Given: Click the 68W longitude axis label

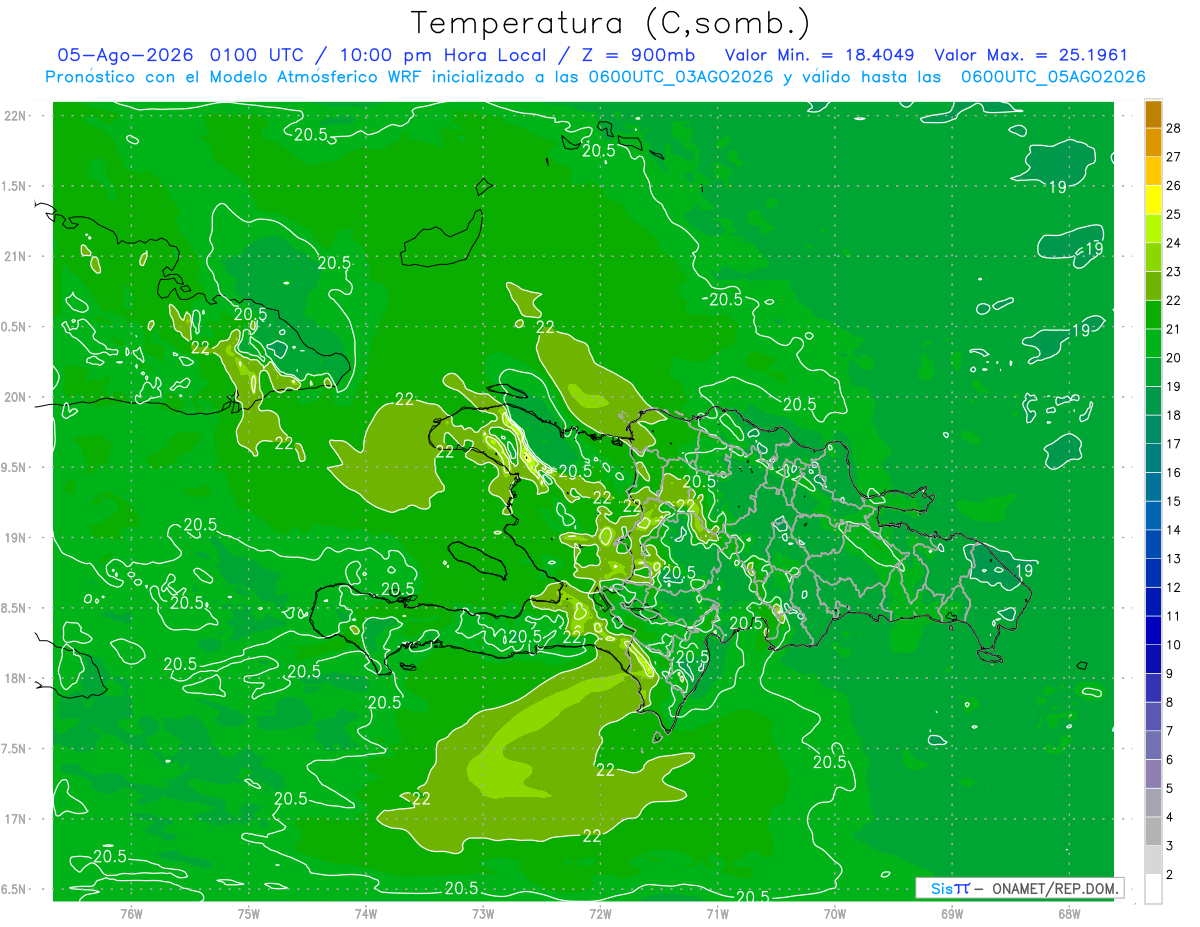Looking at the screenshot, I should [x=1069, y=913].
